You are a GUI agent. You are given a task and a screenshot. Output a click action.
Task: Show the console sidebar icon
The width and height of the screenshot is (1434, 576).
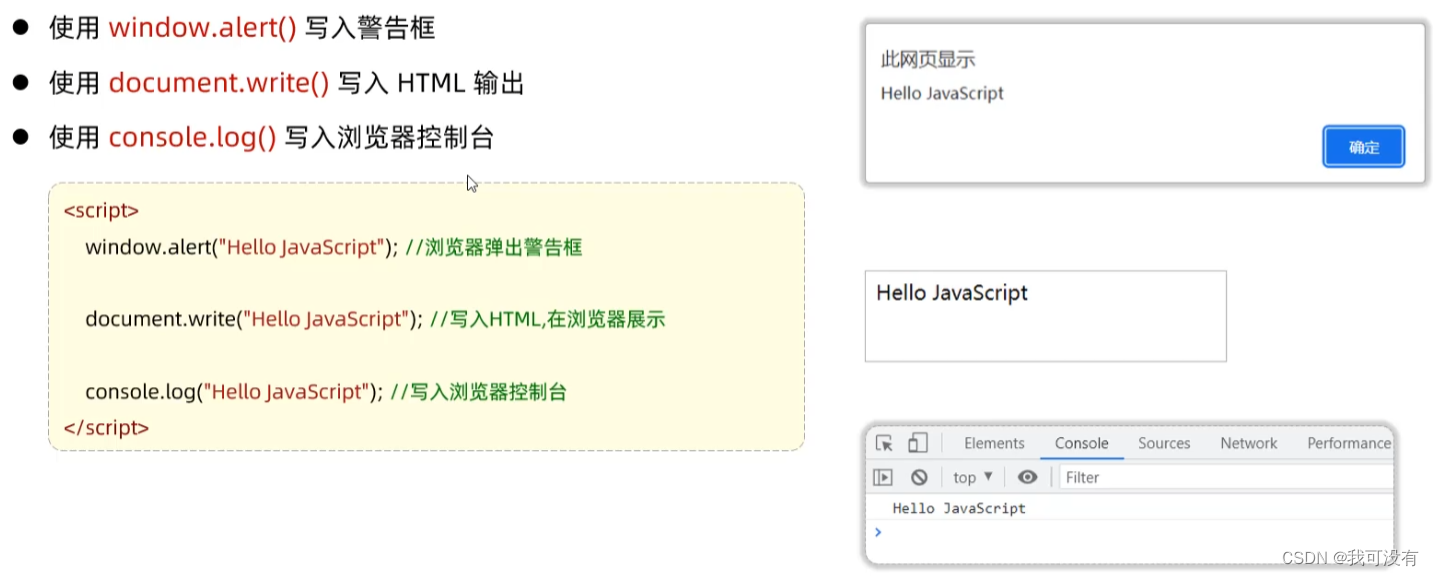(882, 477)
